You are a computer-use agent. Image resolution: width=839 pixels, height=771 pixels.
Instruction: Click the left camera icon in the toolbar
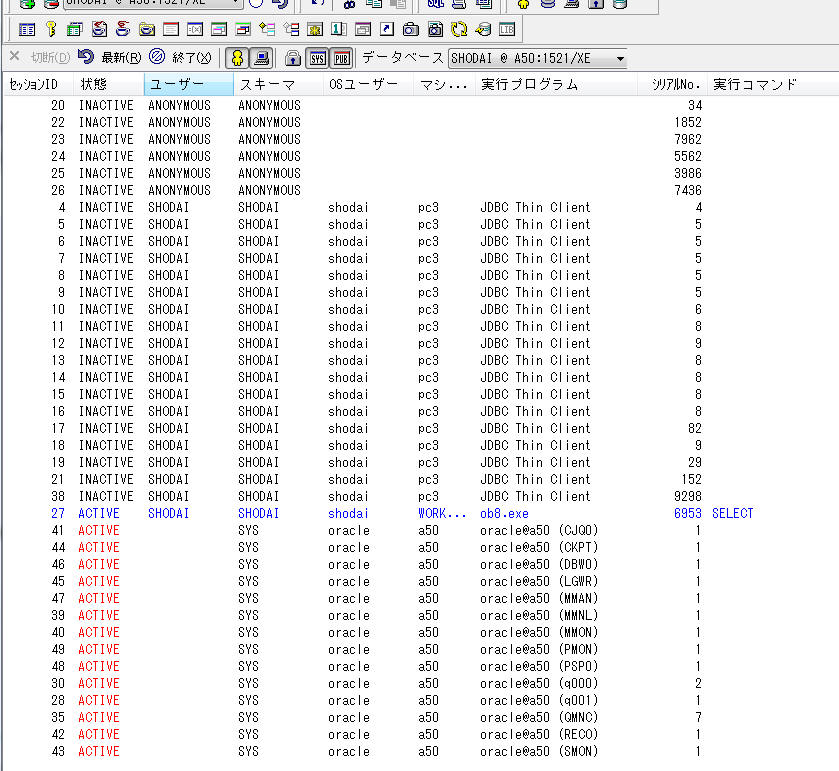(411, 29)
